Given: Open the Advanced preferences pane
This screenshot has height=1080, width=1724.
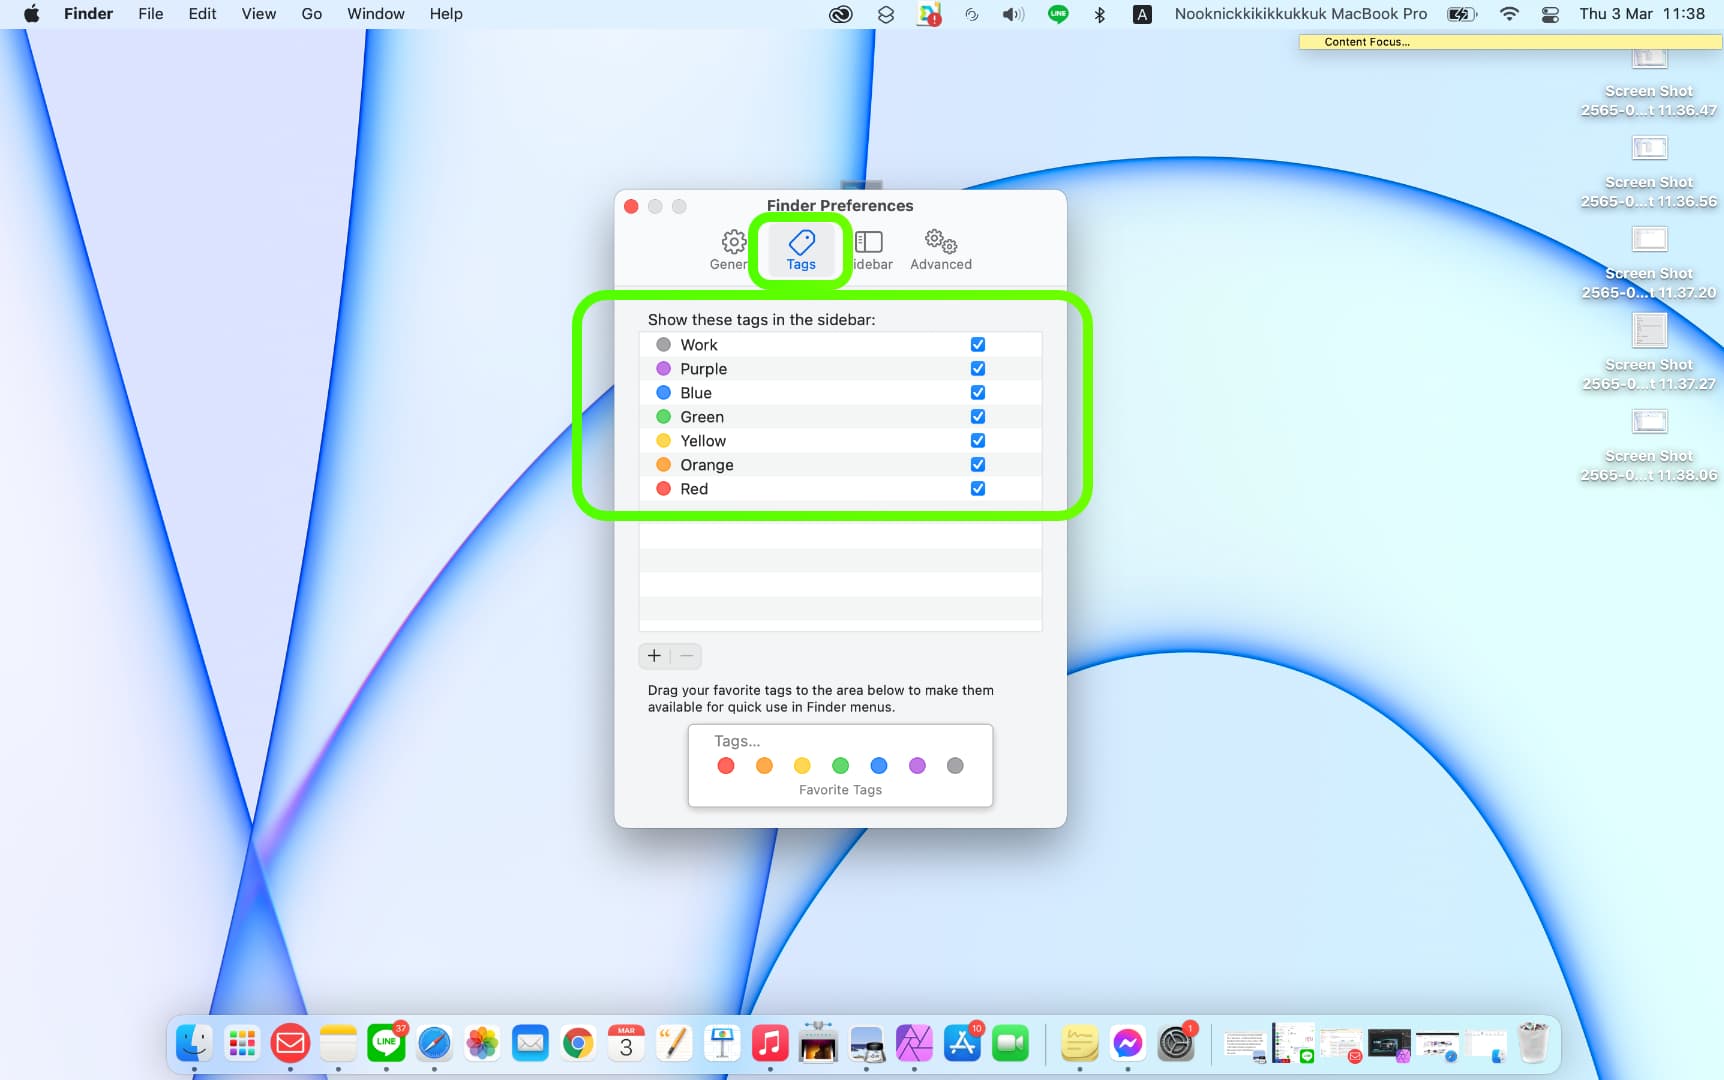Looking at the screenshot, I should (x=940, y=249).
